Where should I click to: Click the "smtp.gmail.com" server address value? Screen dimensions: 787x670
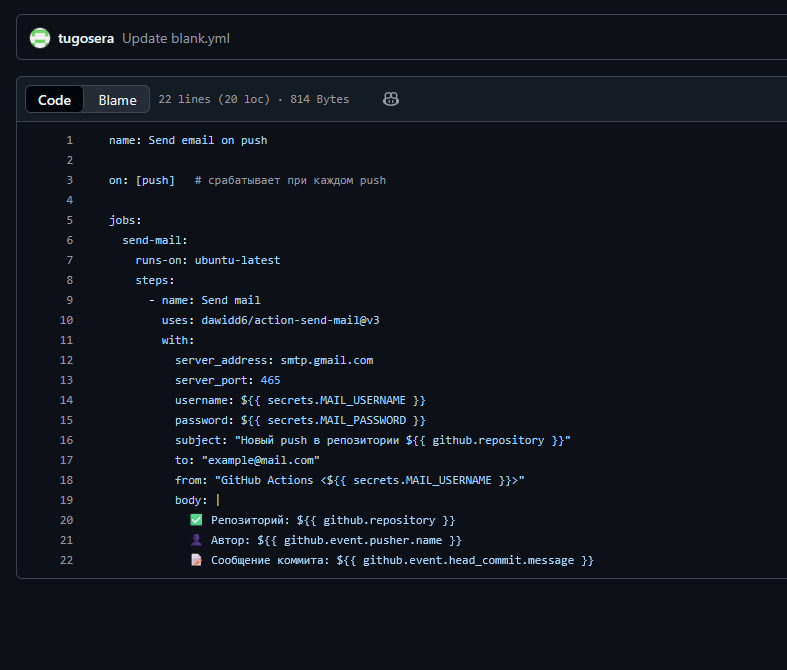tap(326, 360)
